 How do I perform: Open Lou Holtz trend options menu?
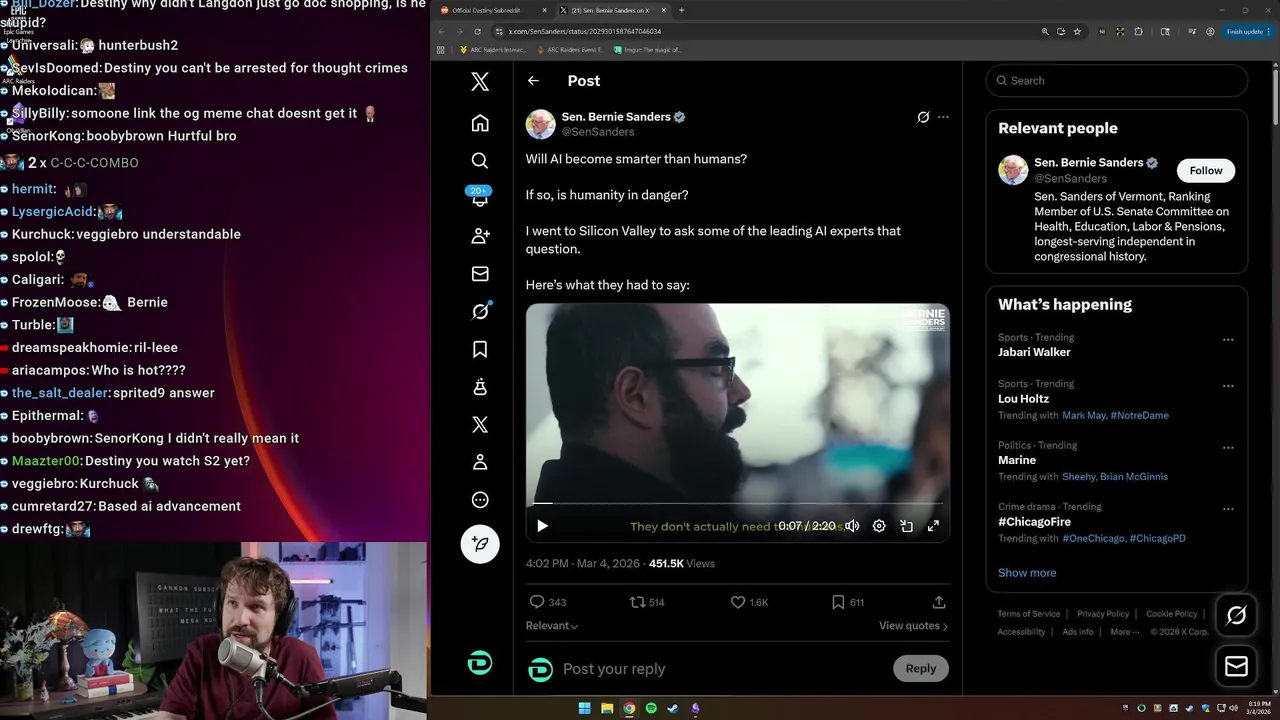pyautogui.click(x=1228, y=386)
